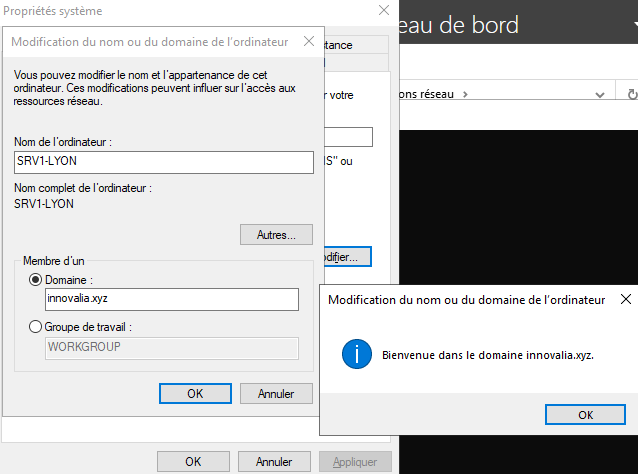Click the domain field containing innovalia.xyz
This screenshot has width=638, height=474.
tap(171, 299)
